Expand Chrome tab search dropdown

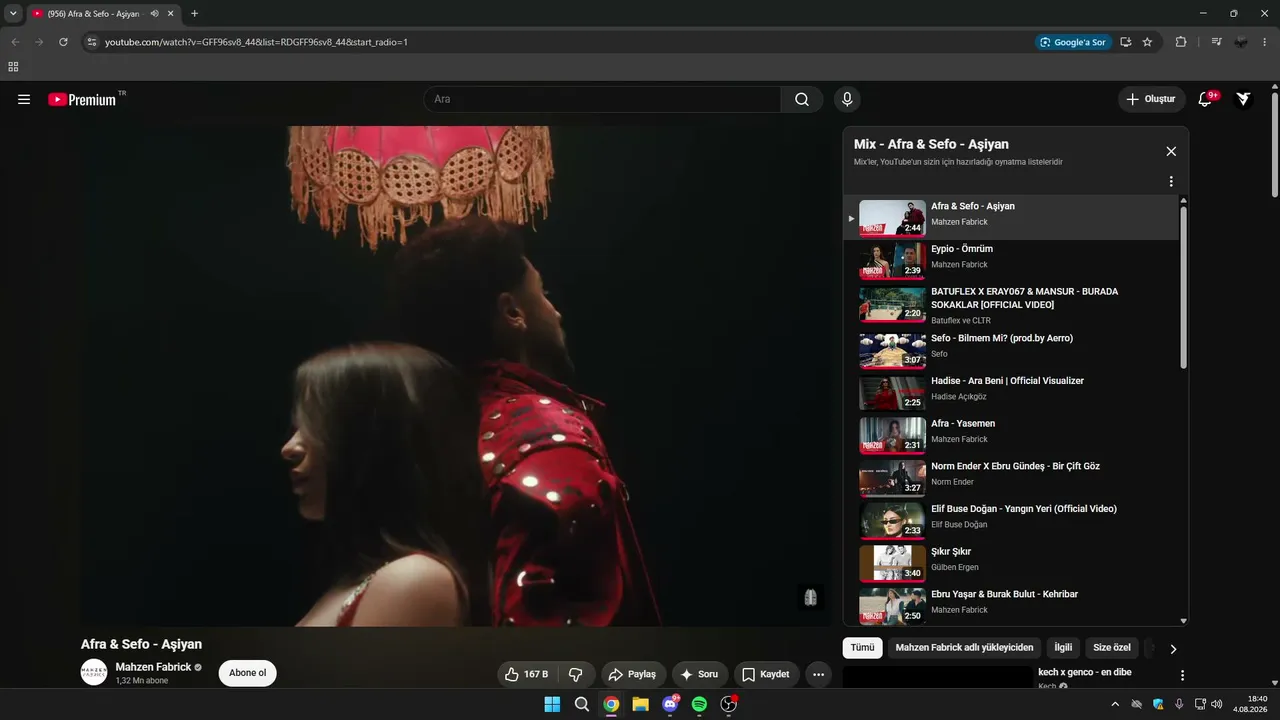point(13,14)
